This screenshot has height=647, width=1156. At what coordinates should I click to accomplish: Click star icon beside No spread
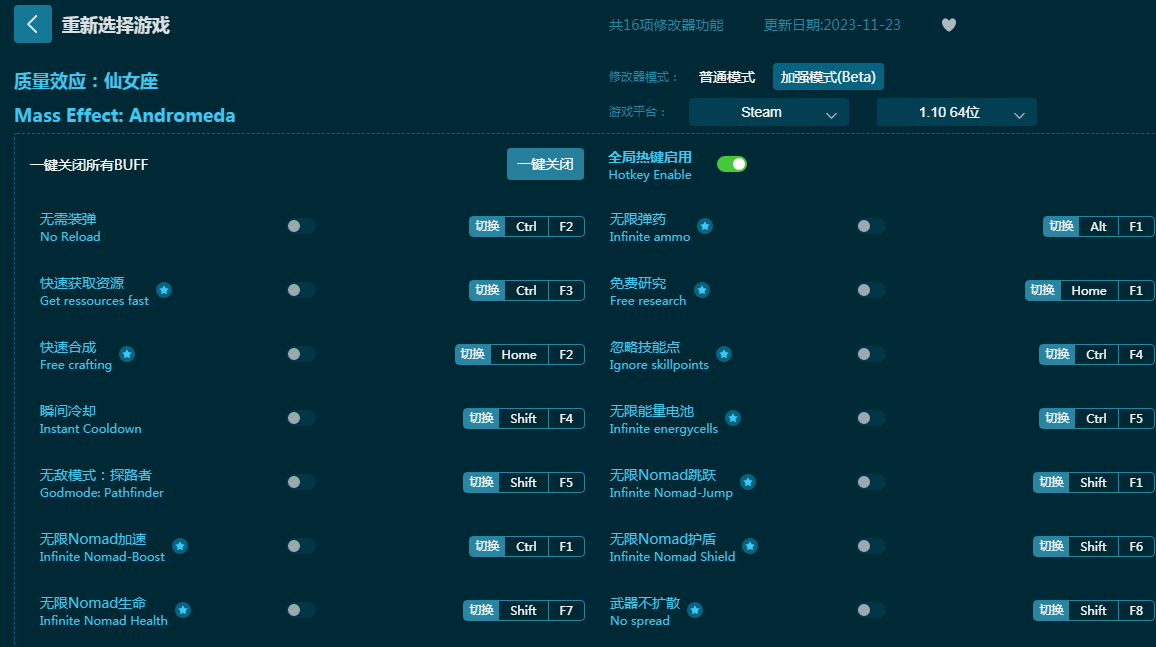click(x=694, y=610)
